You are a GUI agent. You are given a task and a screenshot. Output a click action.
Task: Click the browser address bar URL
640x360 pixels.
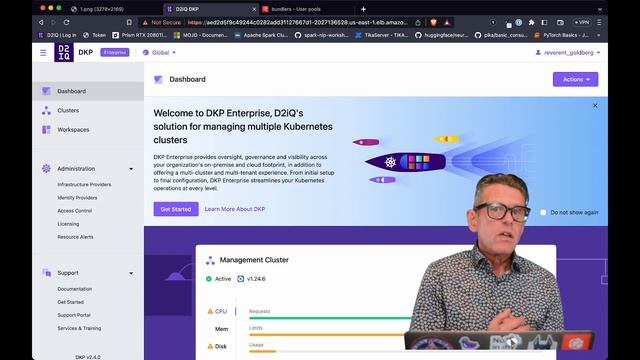pyautogui.click(x=298, y=22)
